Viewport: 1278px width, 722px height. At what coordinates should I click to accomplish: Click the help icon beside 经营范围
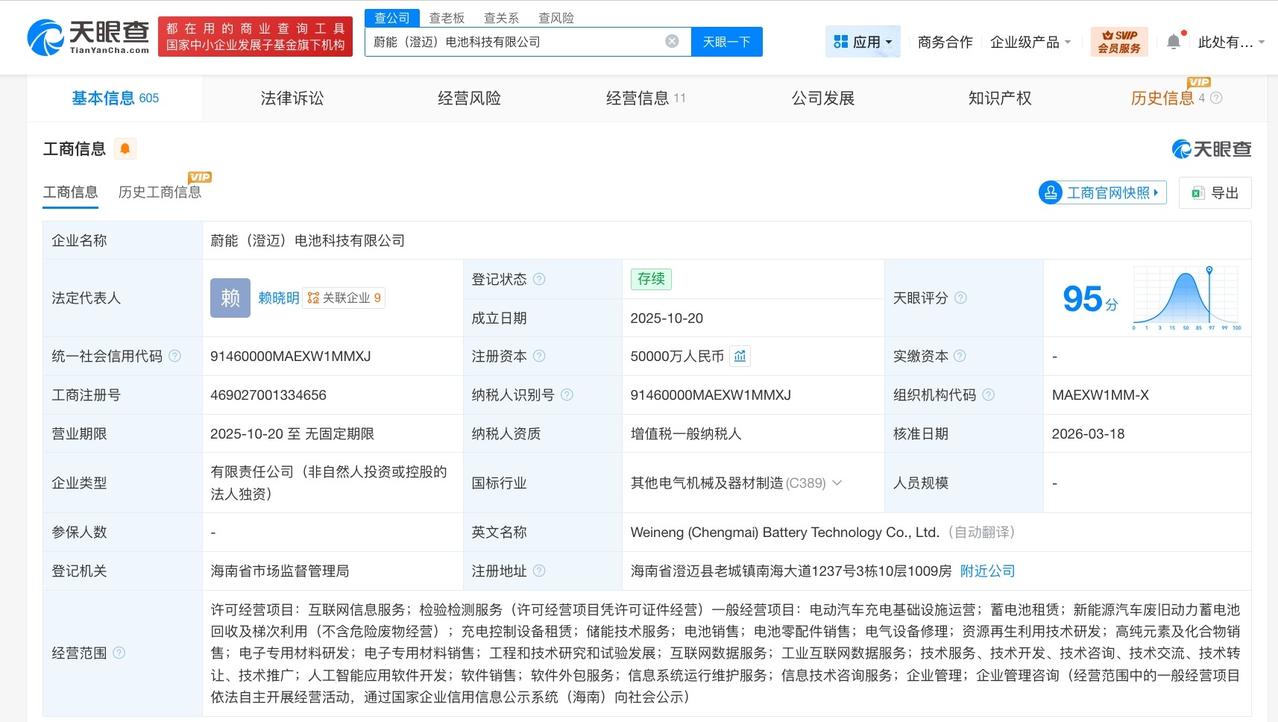point(120,652)
